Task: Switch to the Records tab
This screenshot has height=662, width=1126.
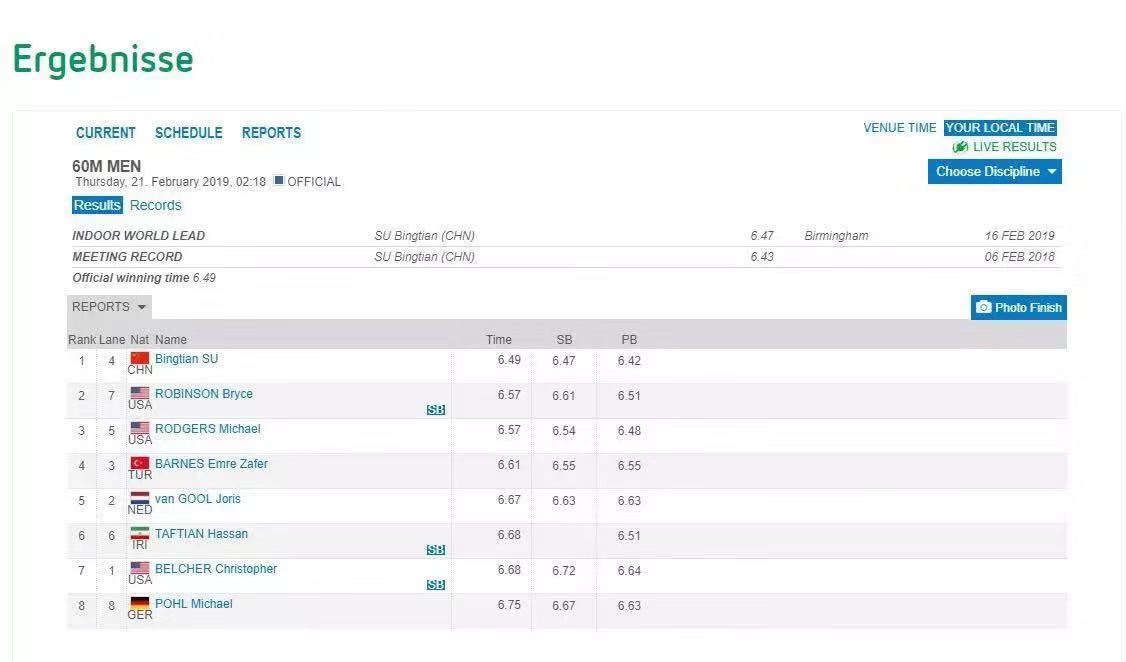Action: coord(156,205)
